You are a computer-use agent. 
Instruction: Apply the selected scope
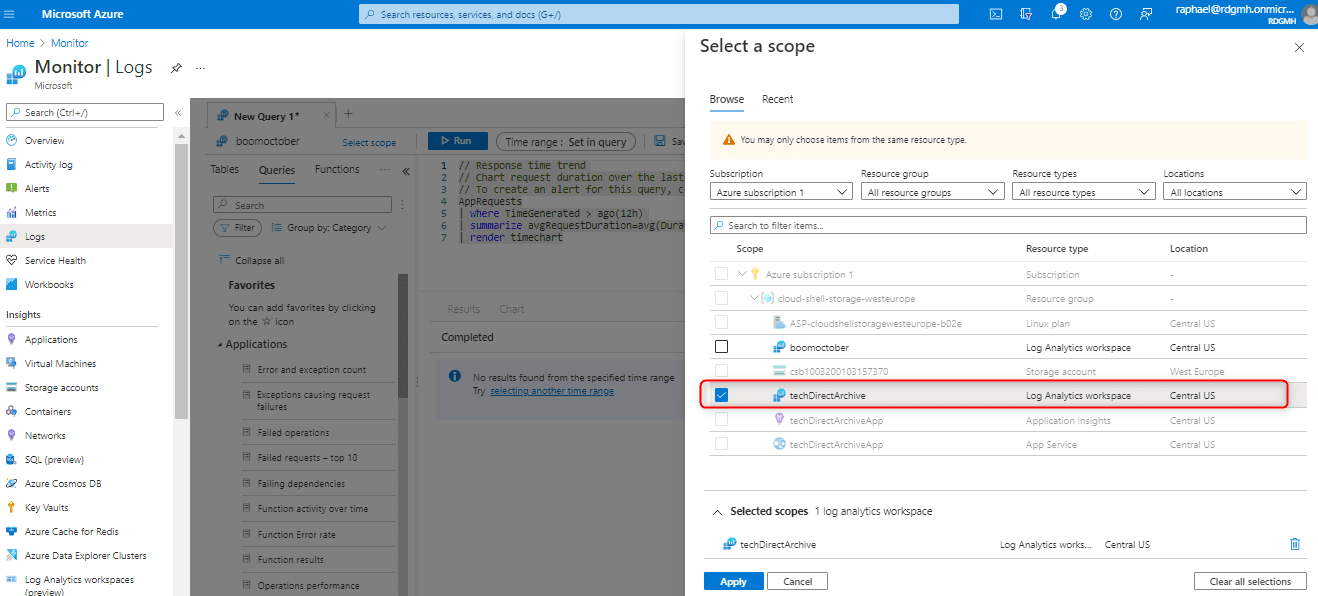733,581
